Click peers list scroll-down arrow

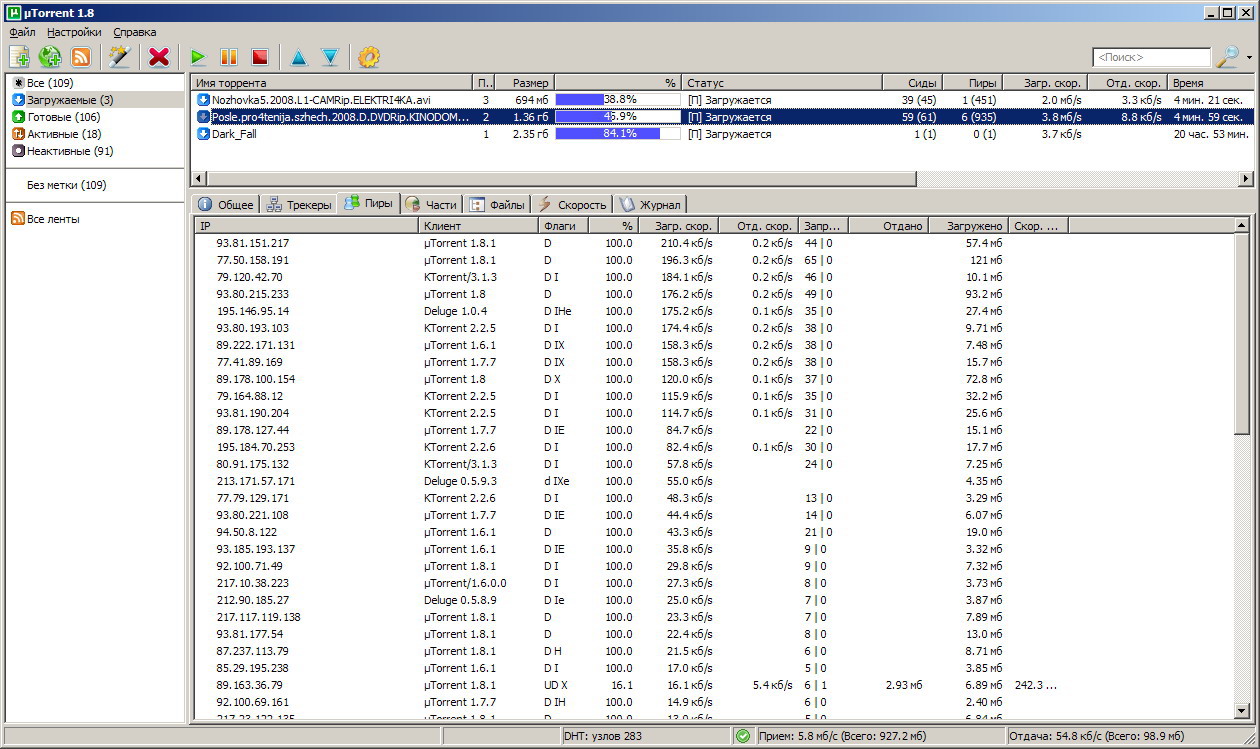tap(1242, 711)
